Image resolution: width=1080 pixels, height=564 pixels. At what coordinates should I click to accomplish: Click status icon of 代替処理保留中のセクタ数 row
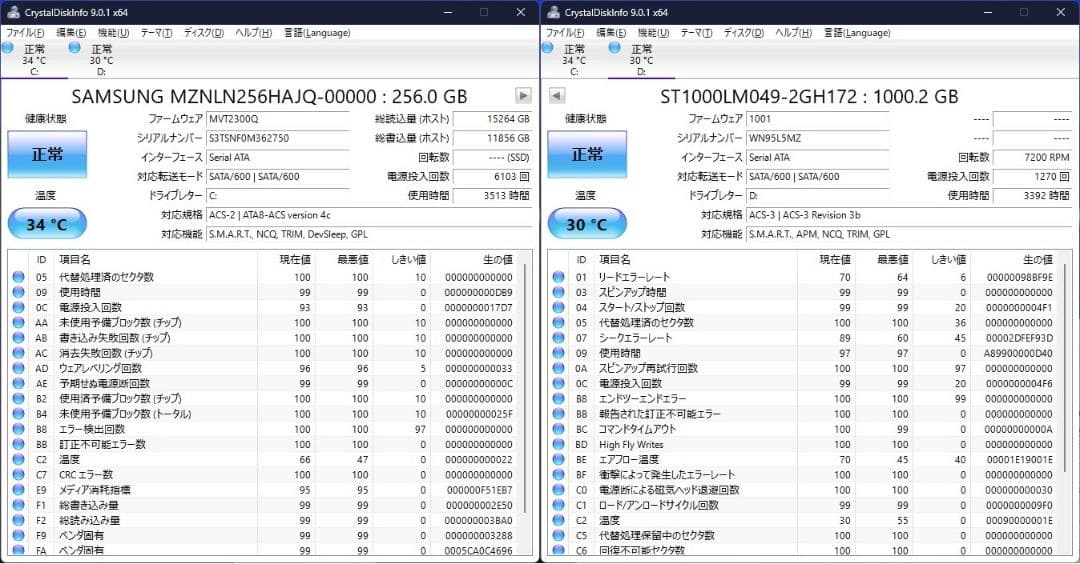click(559, 535)
